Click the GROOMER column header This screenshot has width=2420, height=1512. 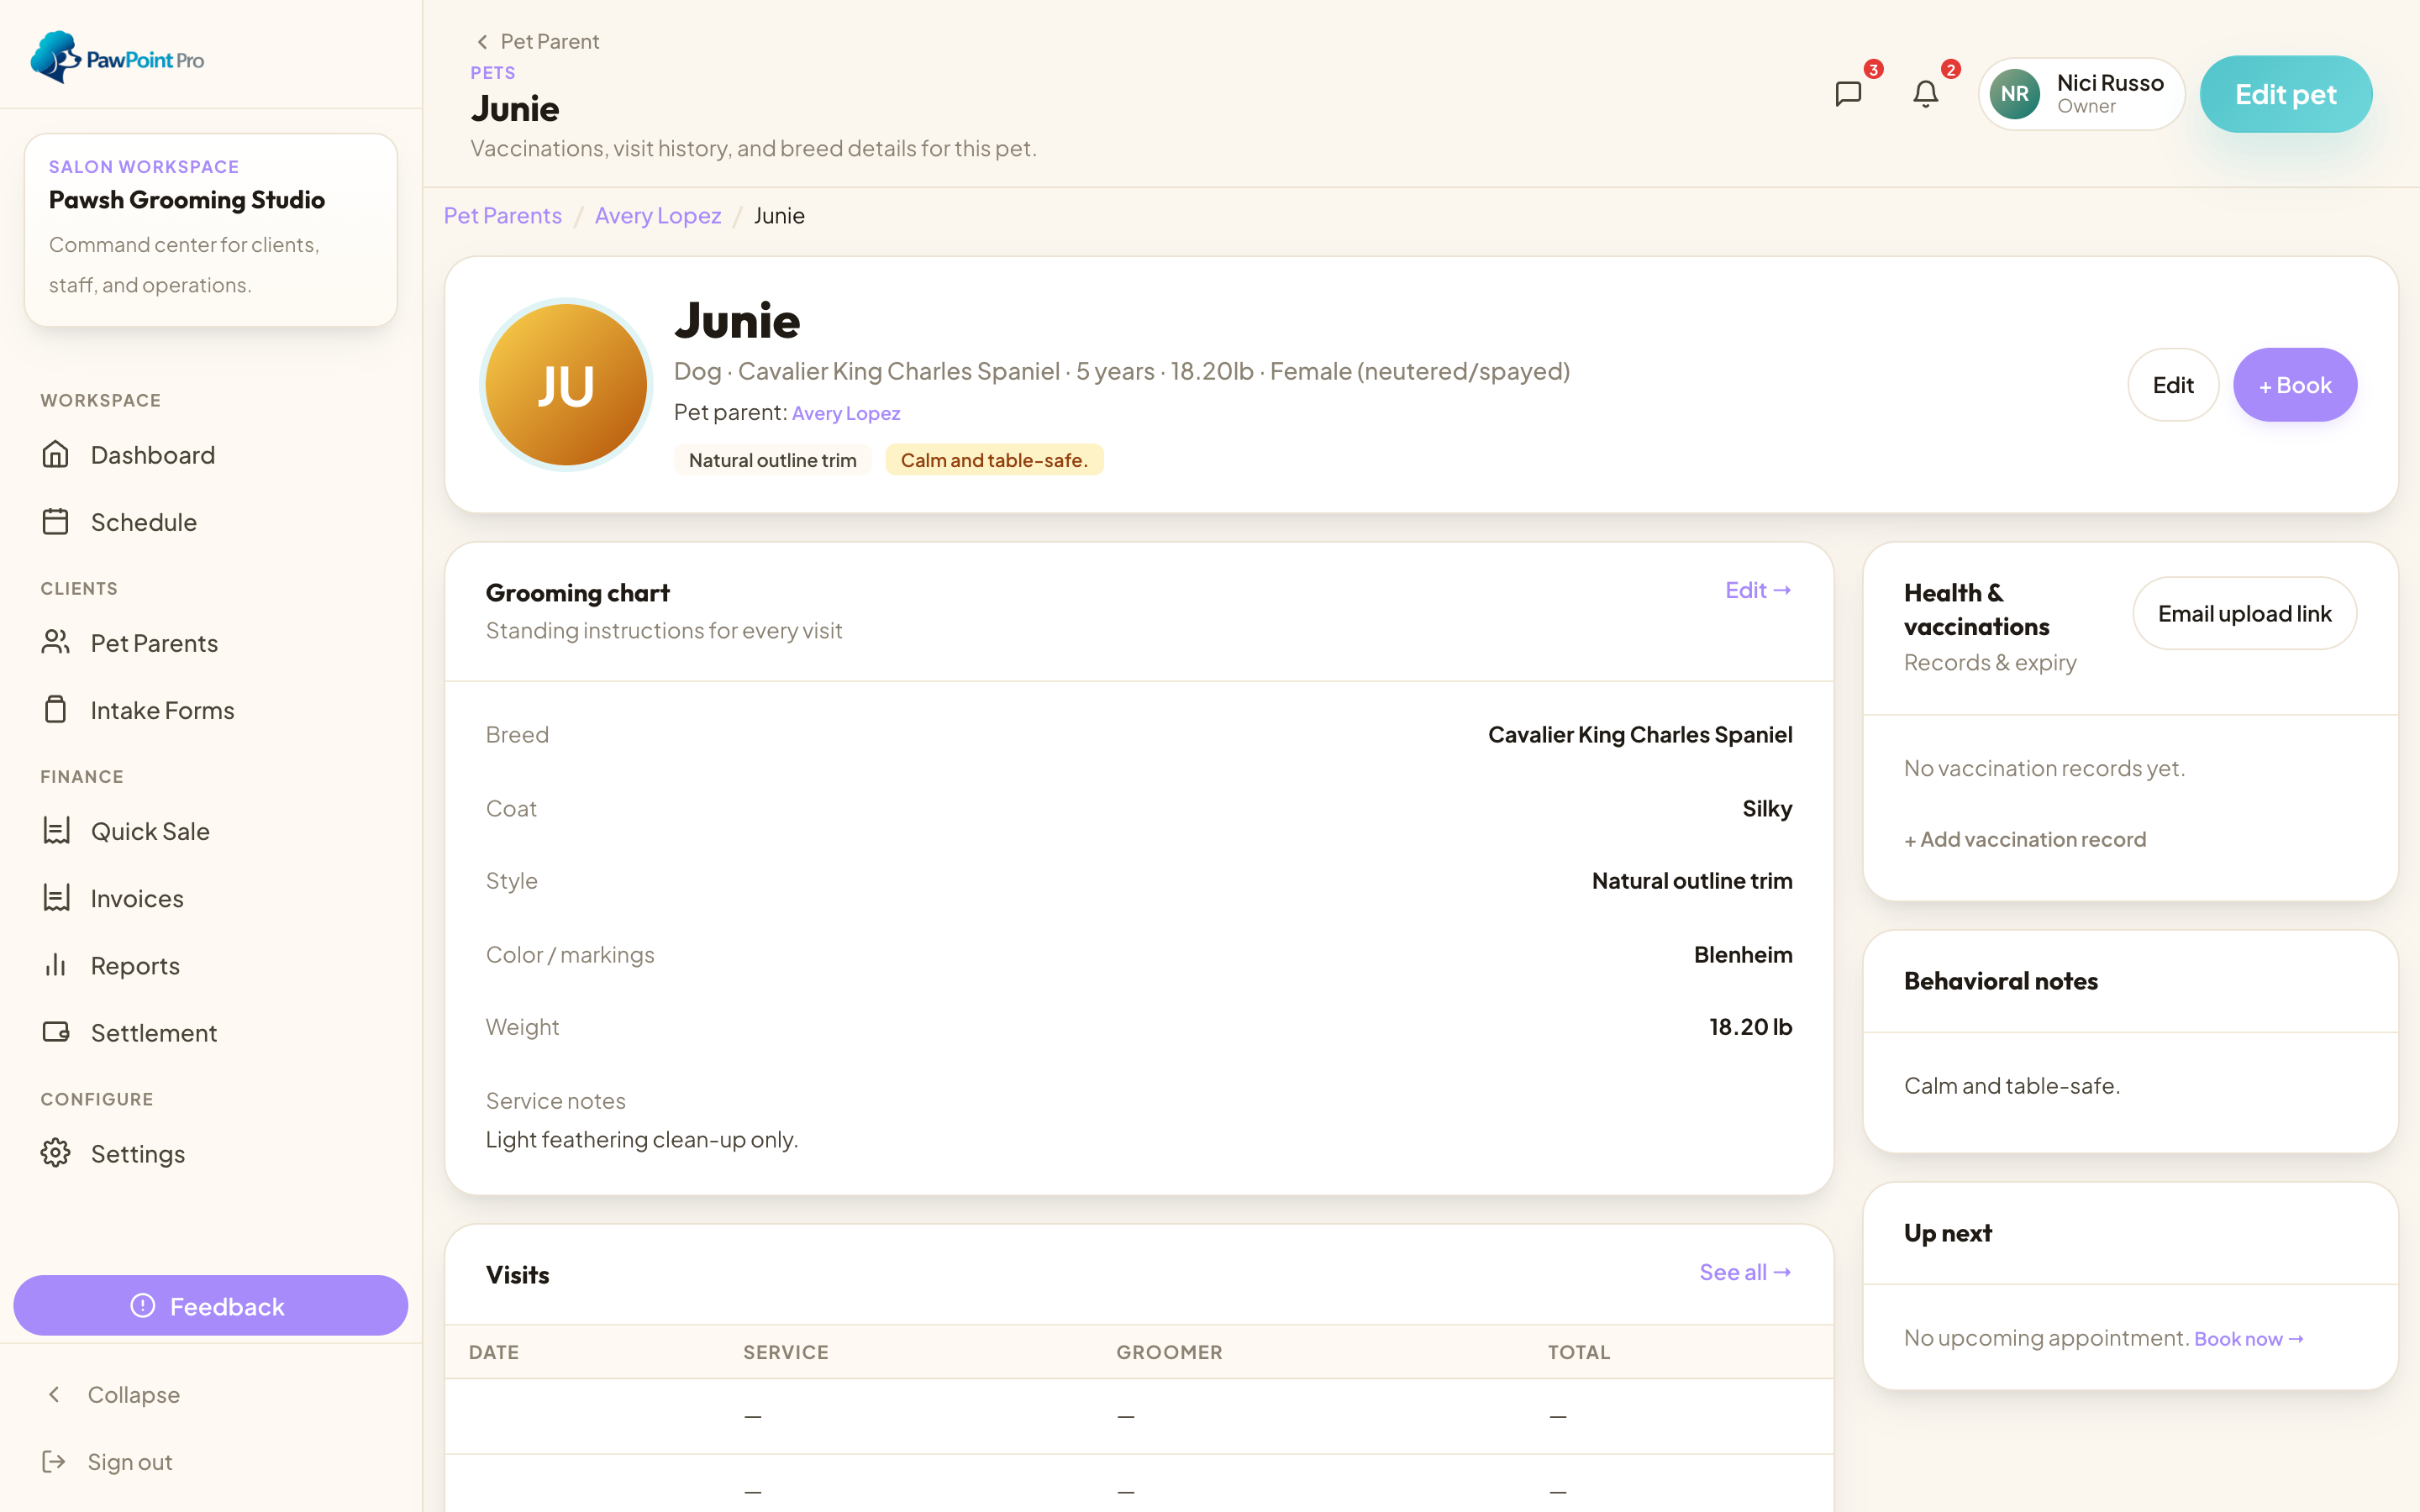[x=1169, y=1352]
